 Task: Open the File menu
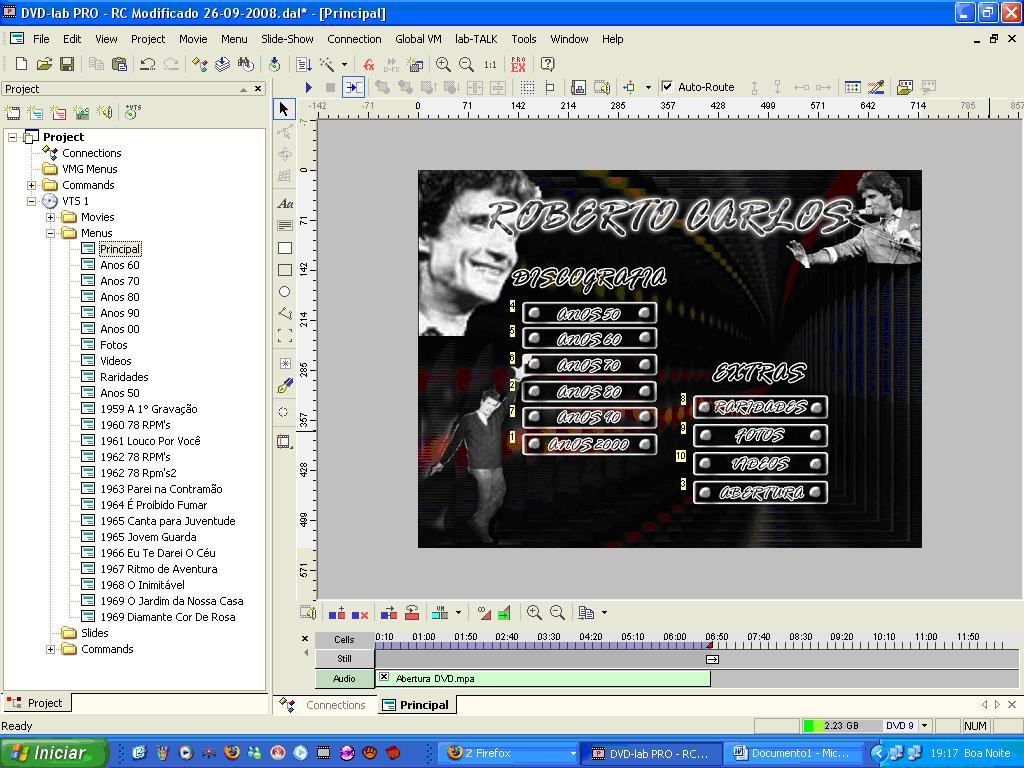coord(41,39)
